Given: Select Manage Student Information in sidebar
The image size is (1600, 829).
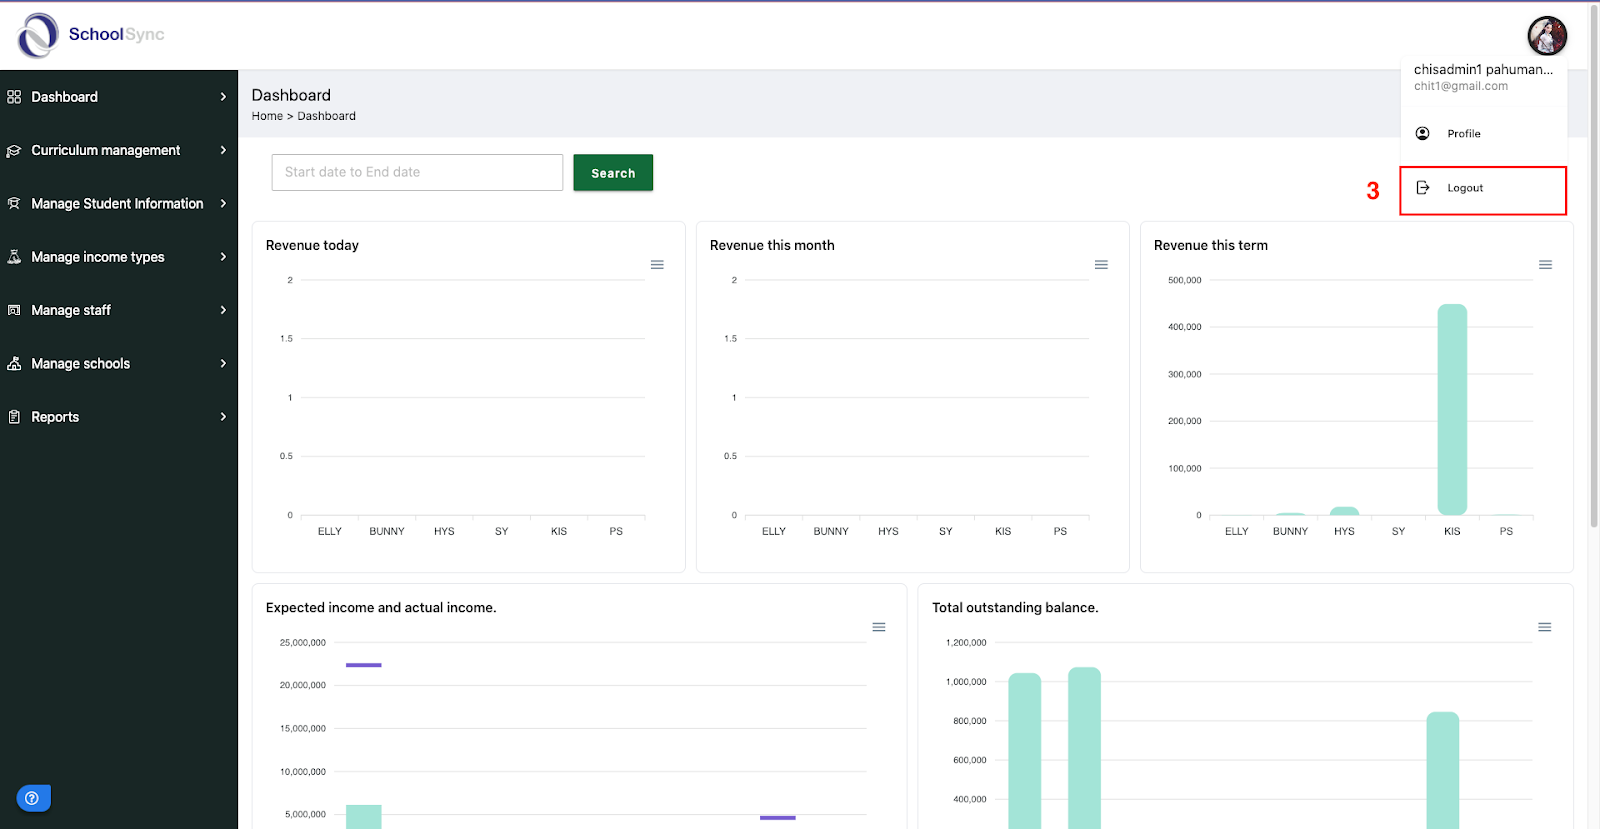Looking at the screenshot, I should pos(119,203).
